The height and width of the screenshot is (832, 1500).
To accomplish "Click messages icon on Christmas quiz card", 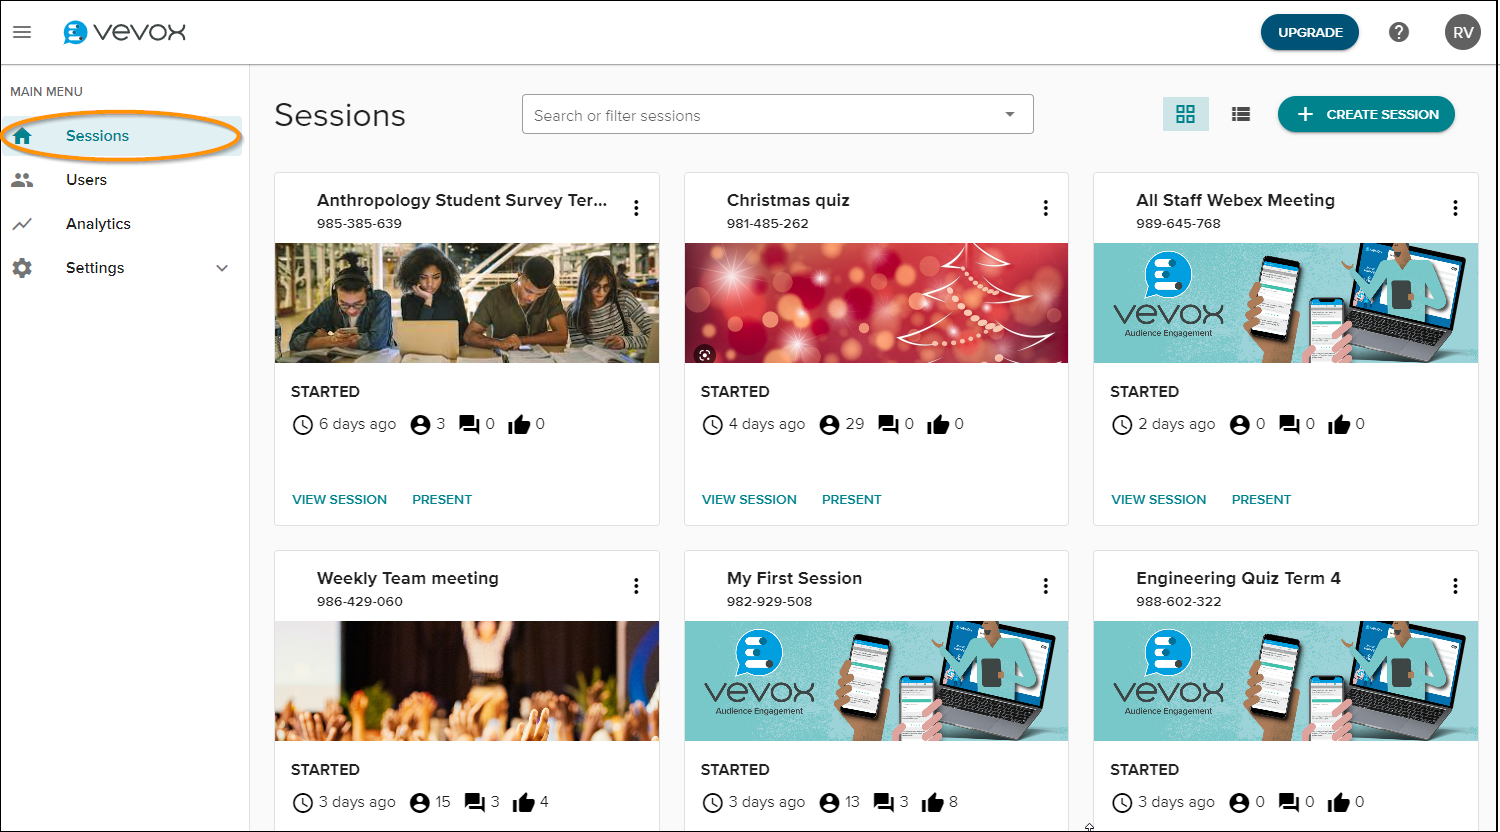I will coord(888,425).
